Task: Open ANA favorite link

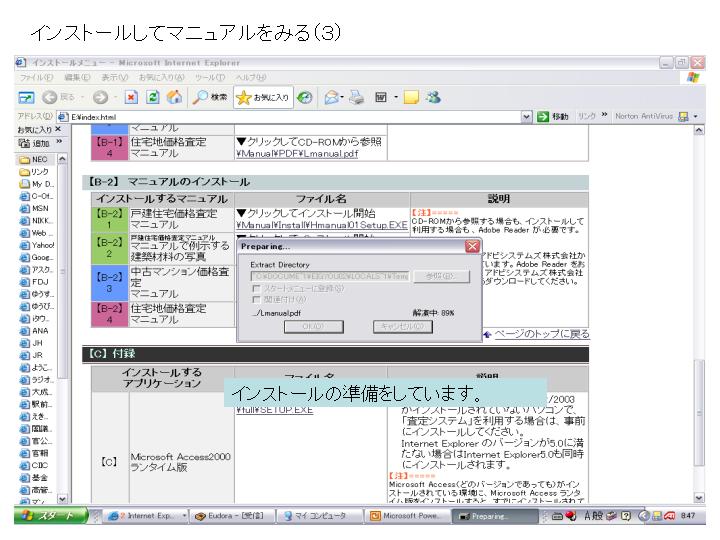Action: tap(34, 331)
